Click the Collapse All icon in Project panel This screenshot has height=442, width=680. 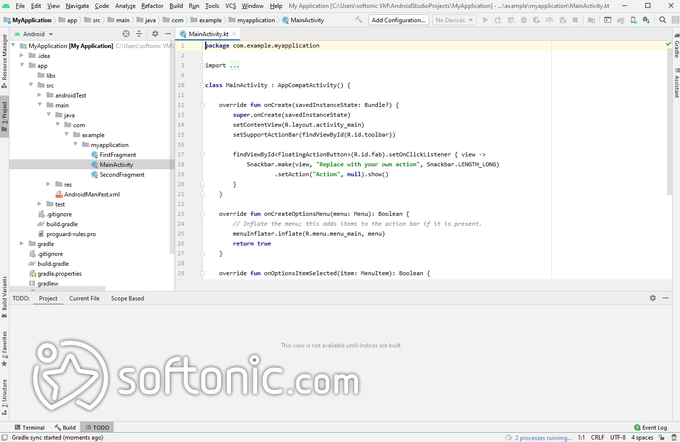coord(139,34)
